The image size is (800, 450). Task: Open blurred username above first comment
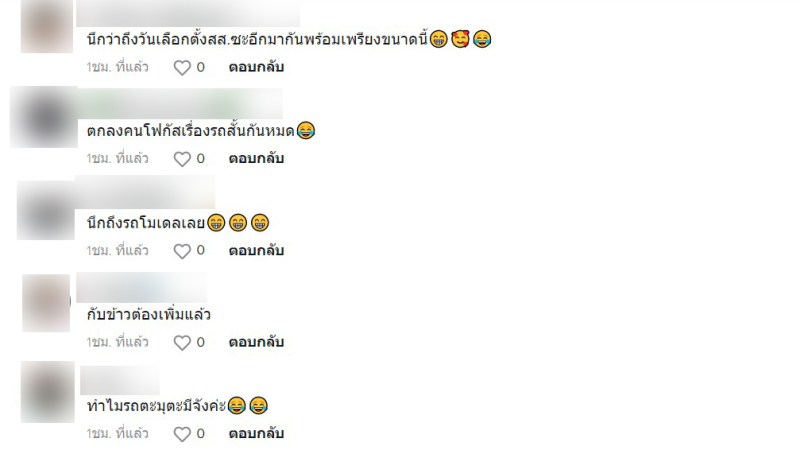click(188, 13)
